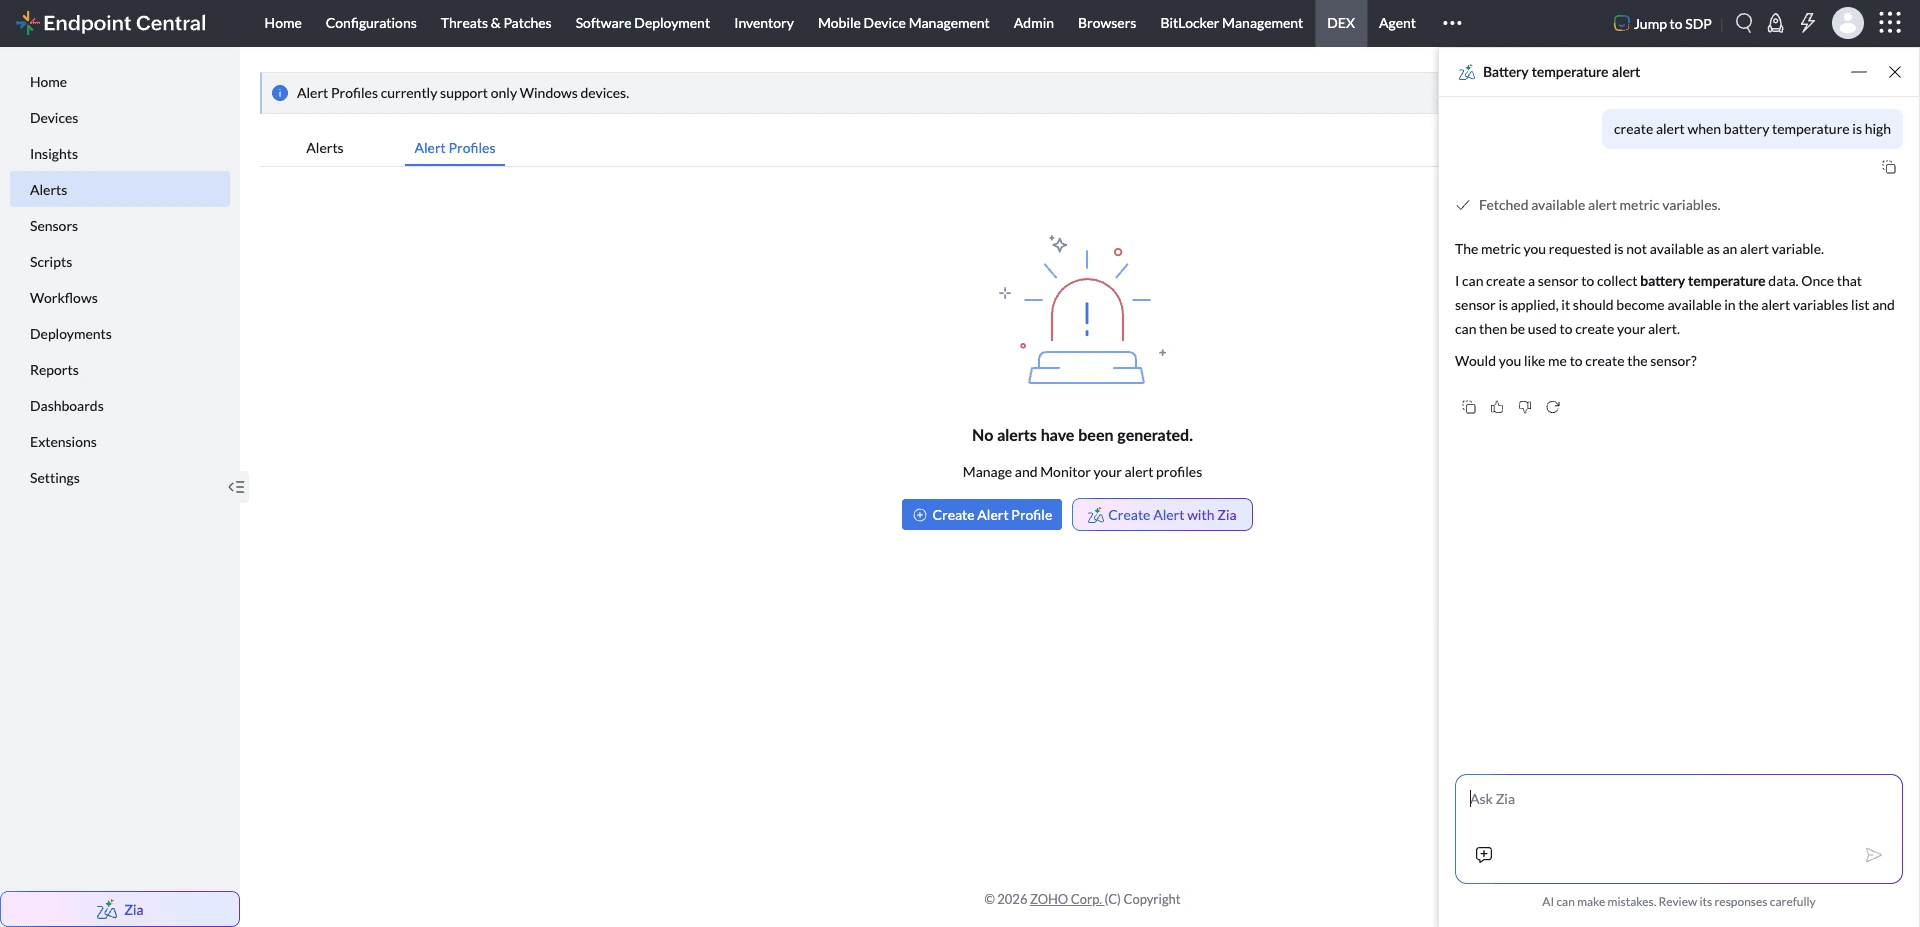
Task: Open Settings in the sidebar
Action: click(120, 478)
